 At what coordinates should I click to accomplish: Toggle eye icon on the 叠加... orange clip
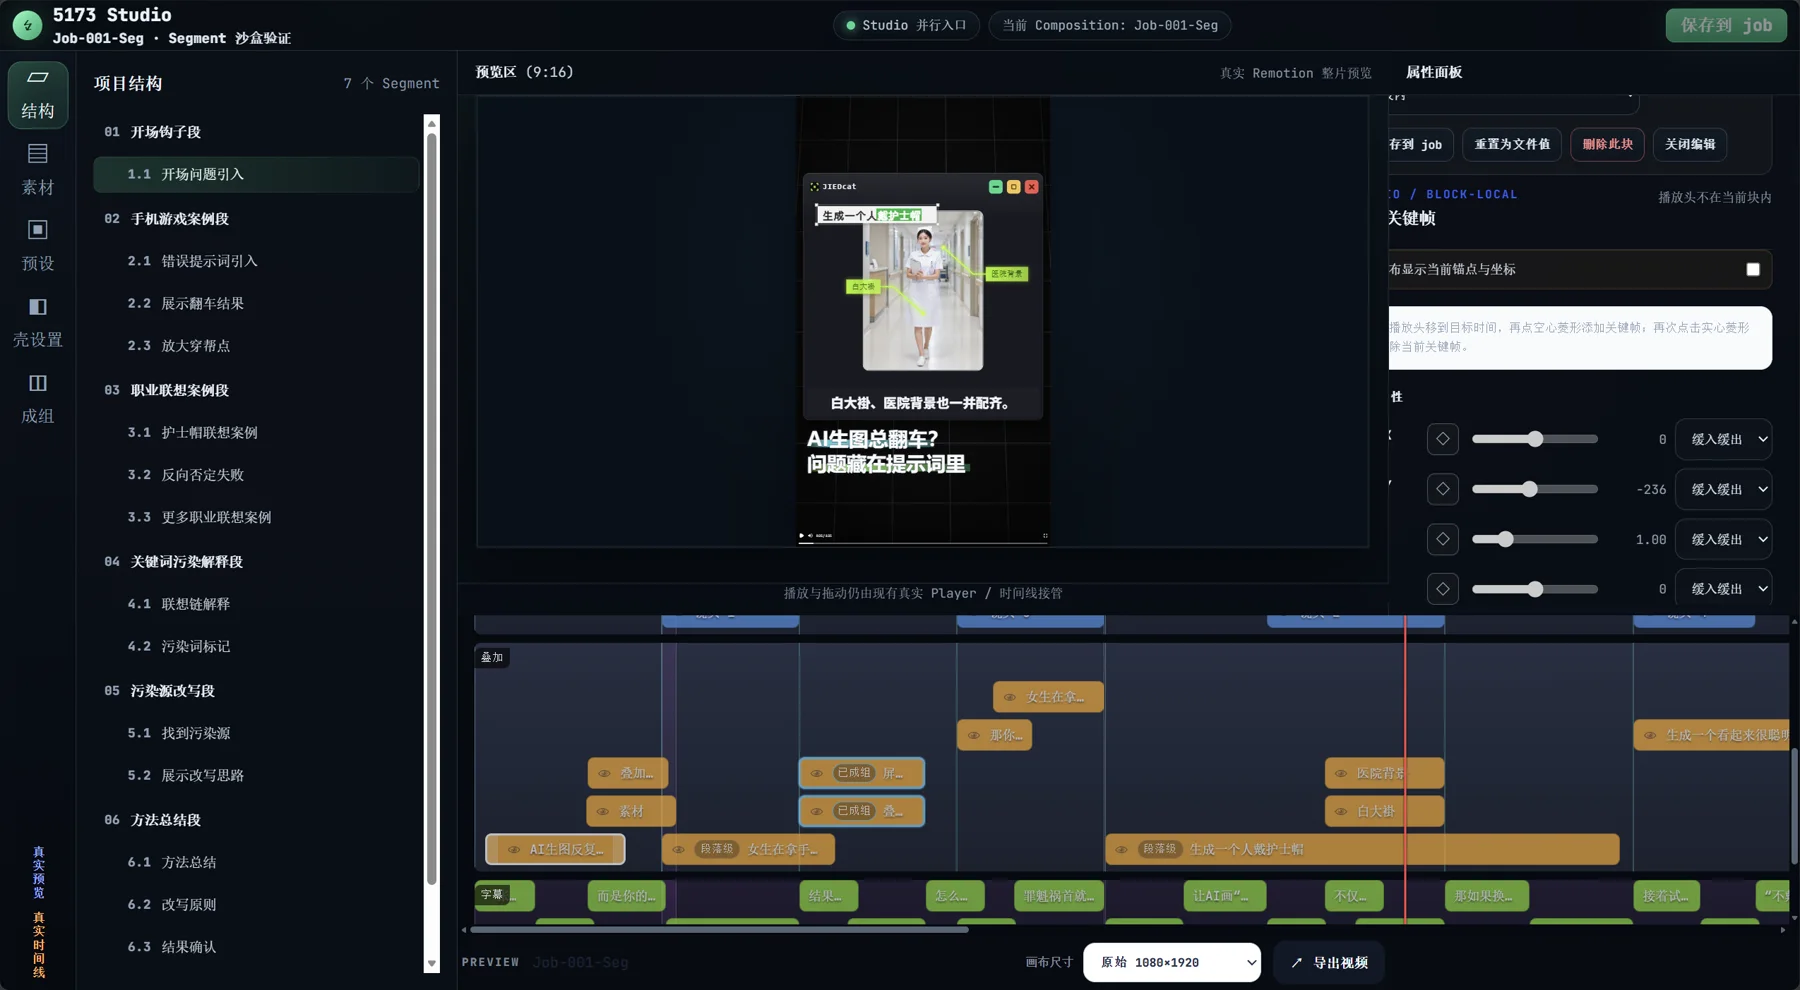tap(604, 773)
